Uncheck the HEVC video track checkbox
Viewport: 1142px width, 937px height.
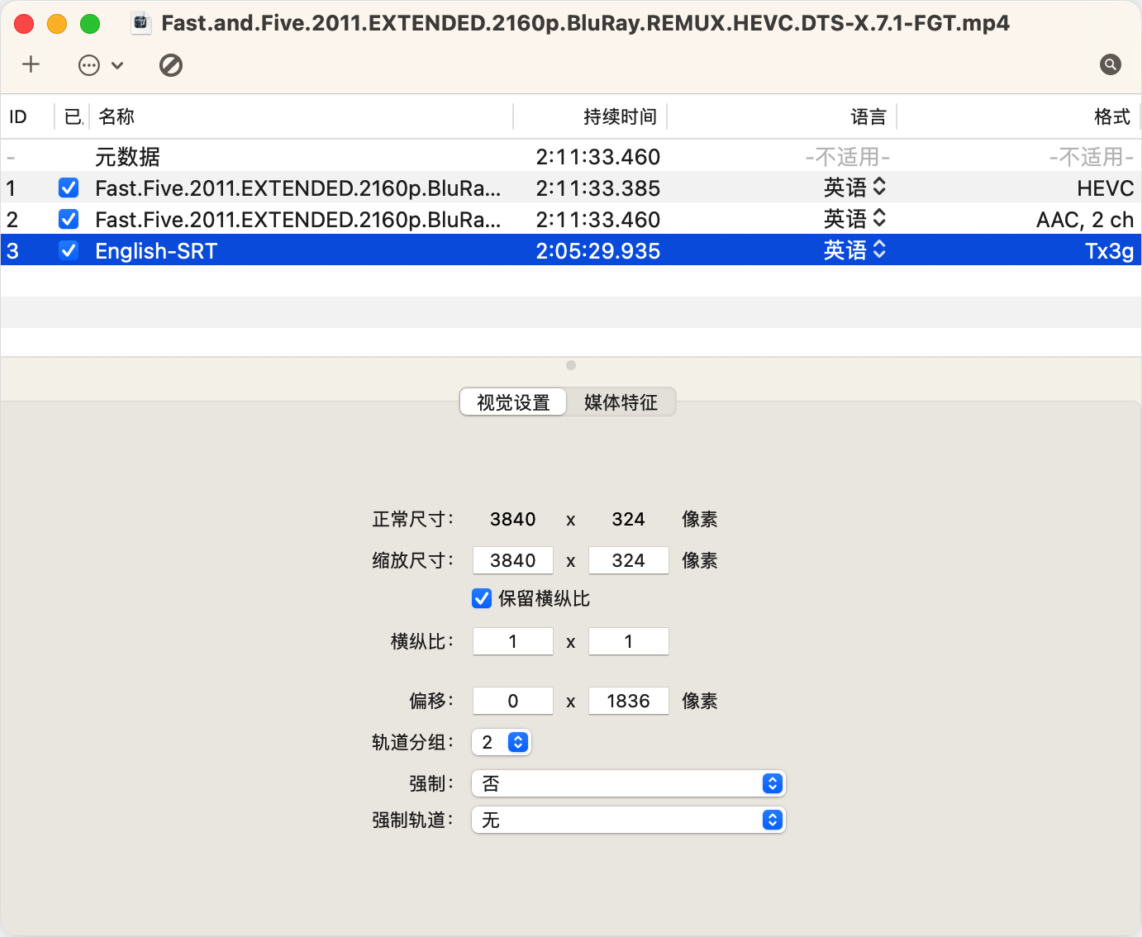[x=68, y=188]
